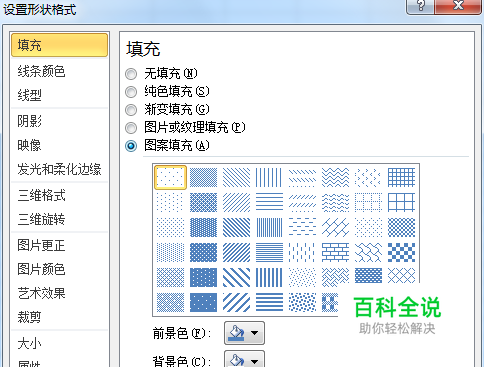Apply the dashed upward diagonal pattern
Viewport: 484px width, 367px height.
tap(302, 202)
